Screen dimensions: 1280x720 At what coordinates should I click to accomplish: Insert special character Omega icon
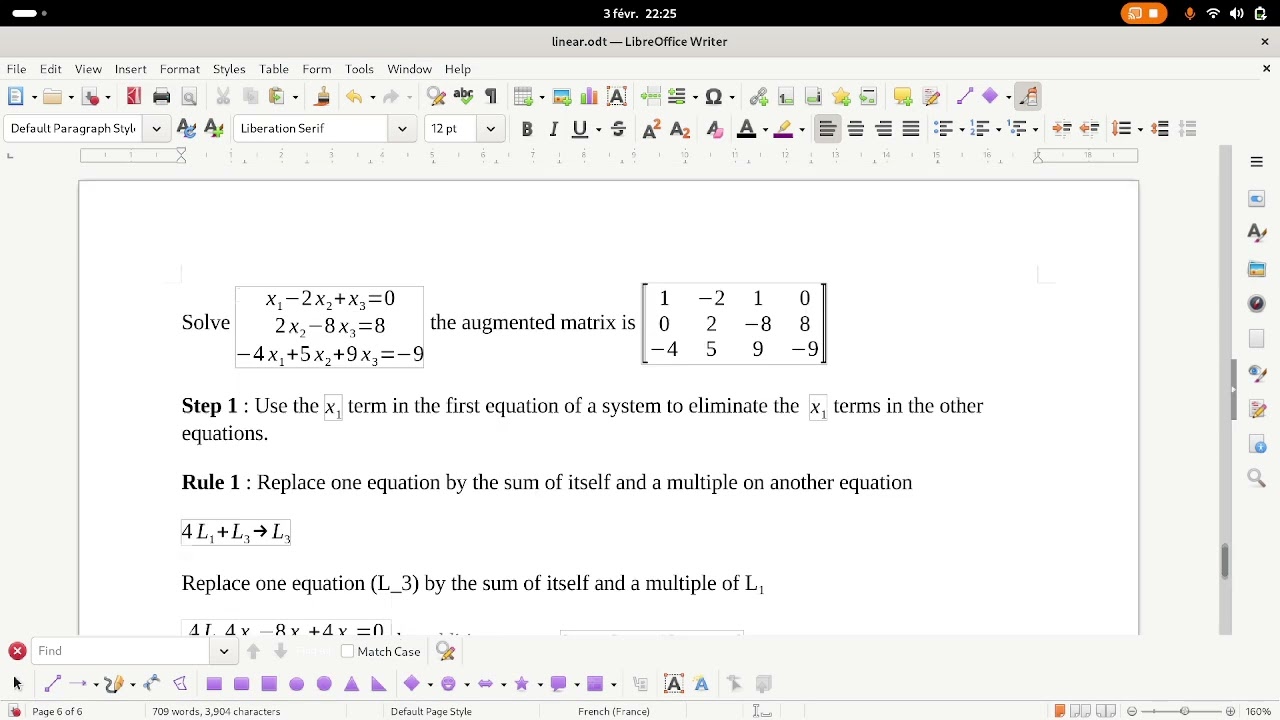click(x=713, y=97)
